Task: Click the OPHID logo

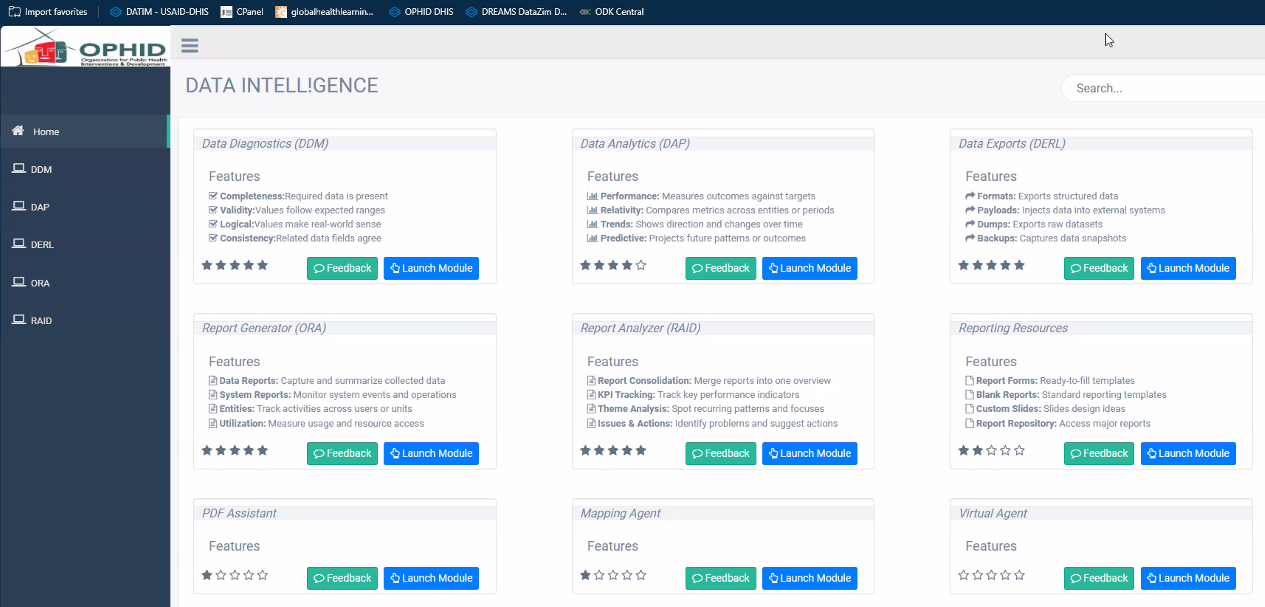Action: click(x=85, y=47)
